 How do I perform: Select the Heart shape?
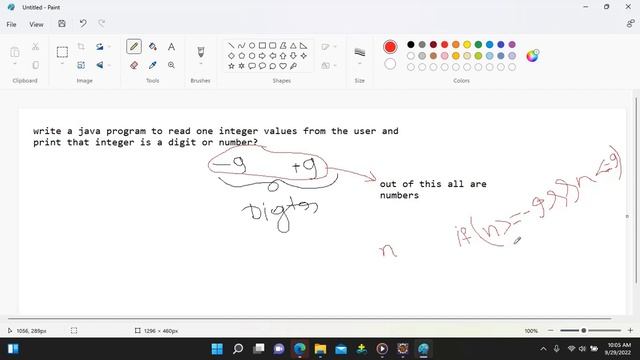pyautogui.click(x=283, y=66)
